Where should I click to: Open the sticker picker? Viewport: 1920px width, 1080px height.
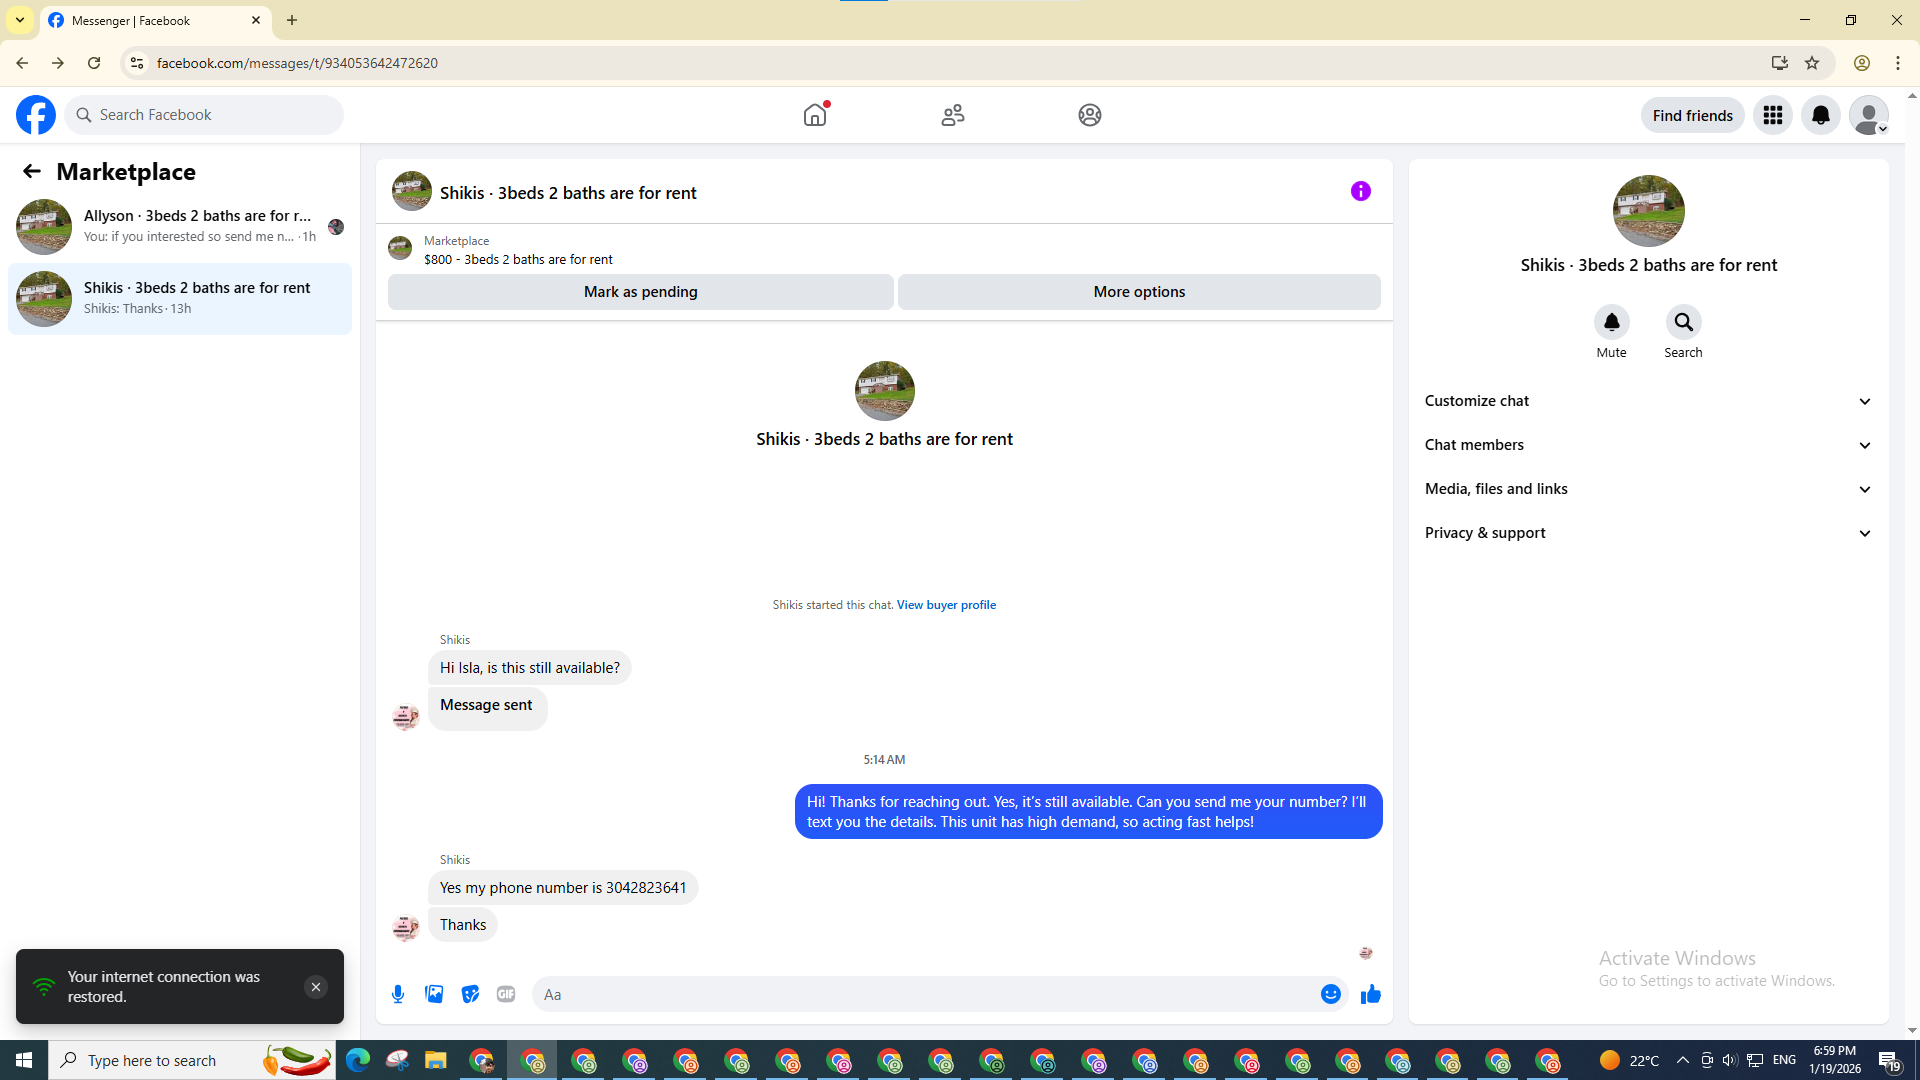[x=470, y=994]
